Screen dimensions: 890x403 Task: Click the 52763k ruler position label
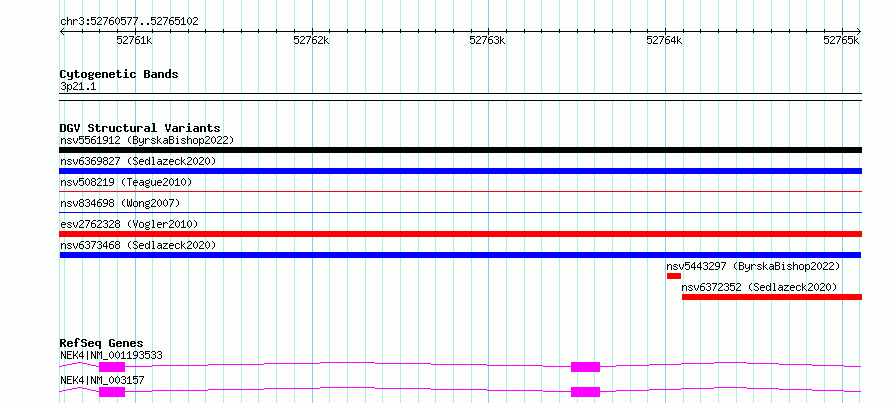click(x=488, y=40)
